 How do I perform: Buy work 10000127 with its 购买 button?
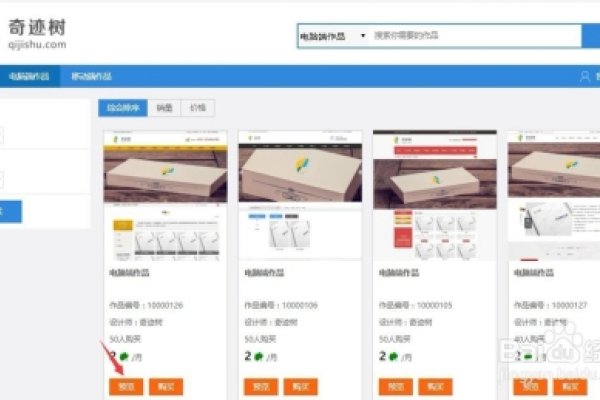570,387
